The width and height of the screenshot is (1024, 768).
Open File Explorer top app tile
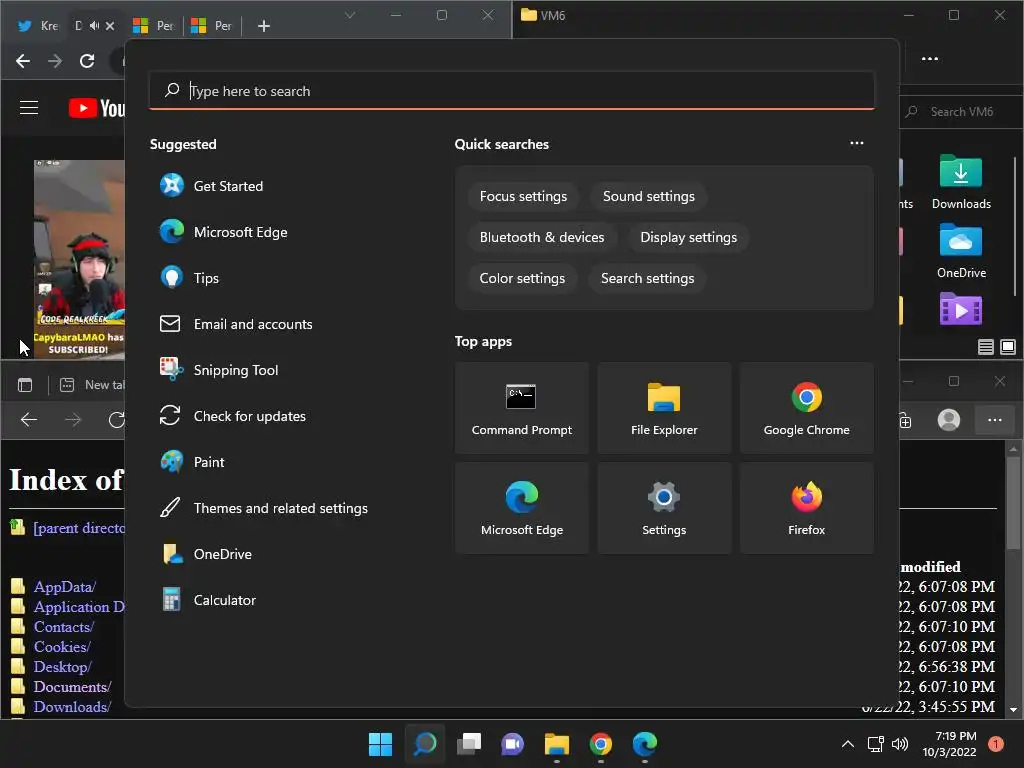pos(664,408)
